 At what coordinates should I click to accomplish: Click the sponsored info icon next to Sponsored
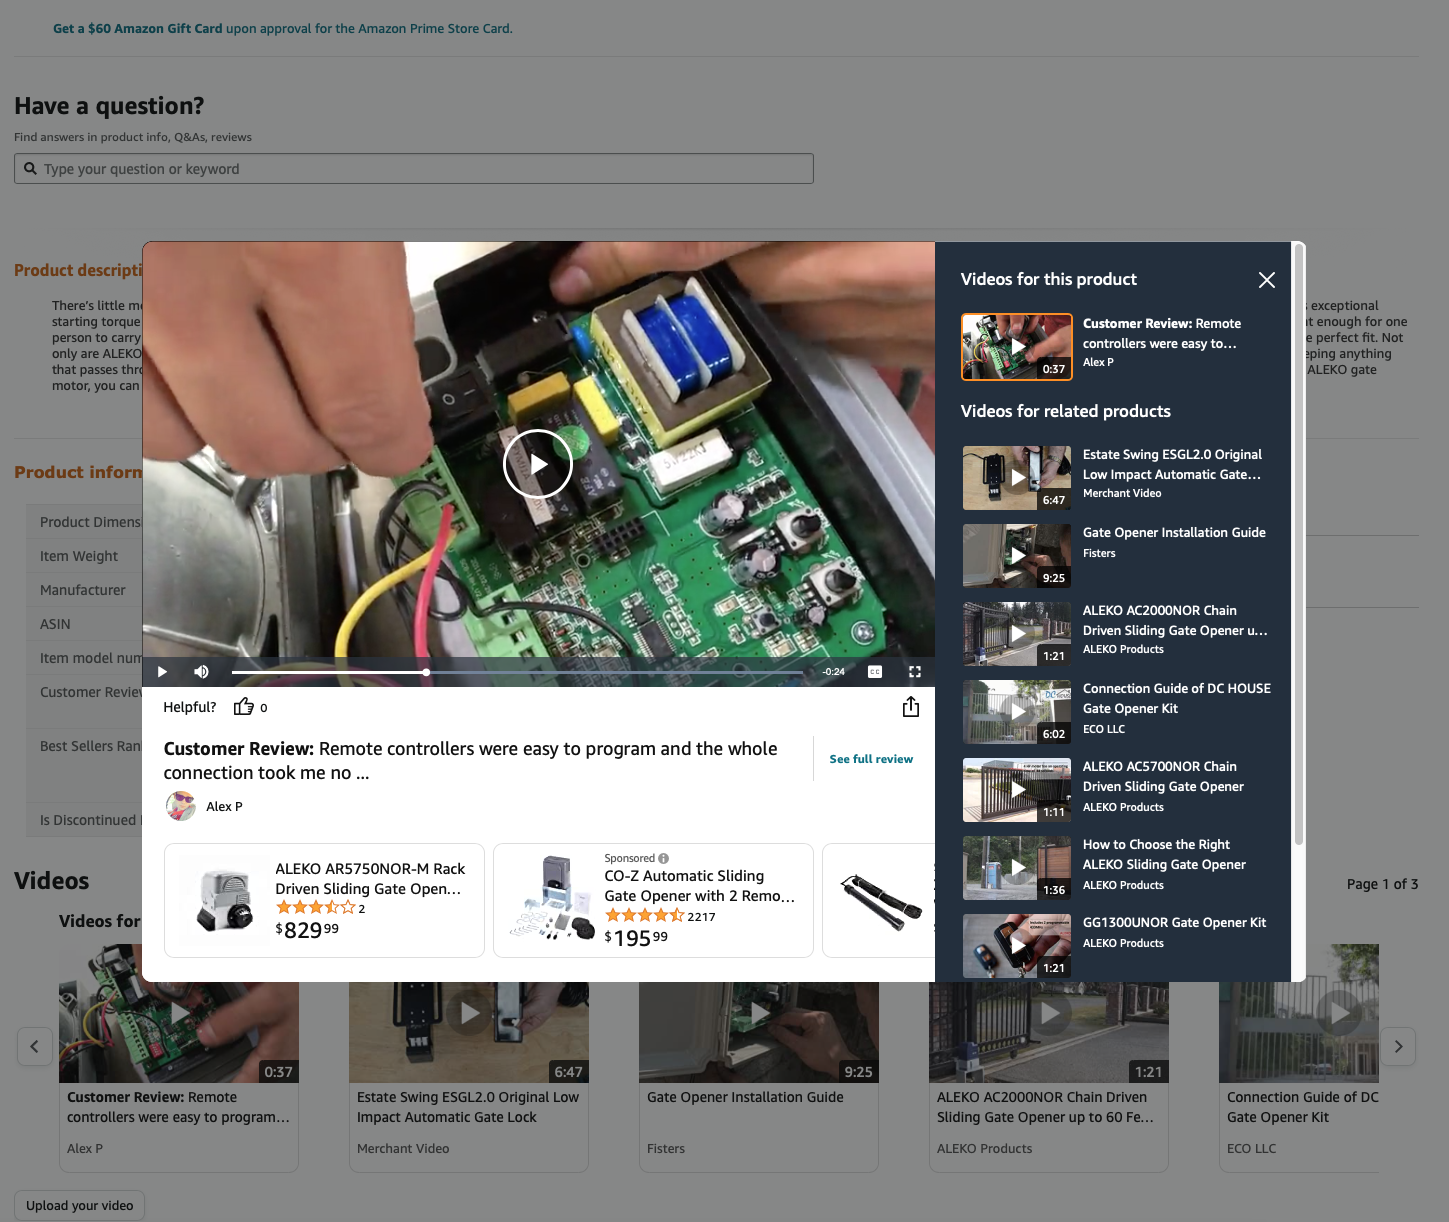pyautogui.click(x=664, y=858)
